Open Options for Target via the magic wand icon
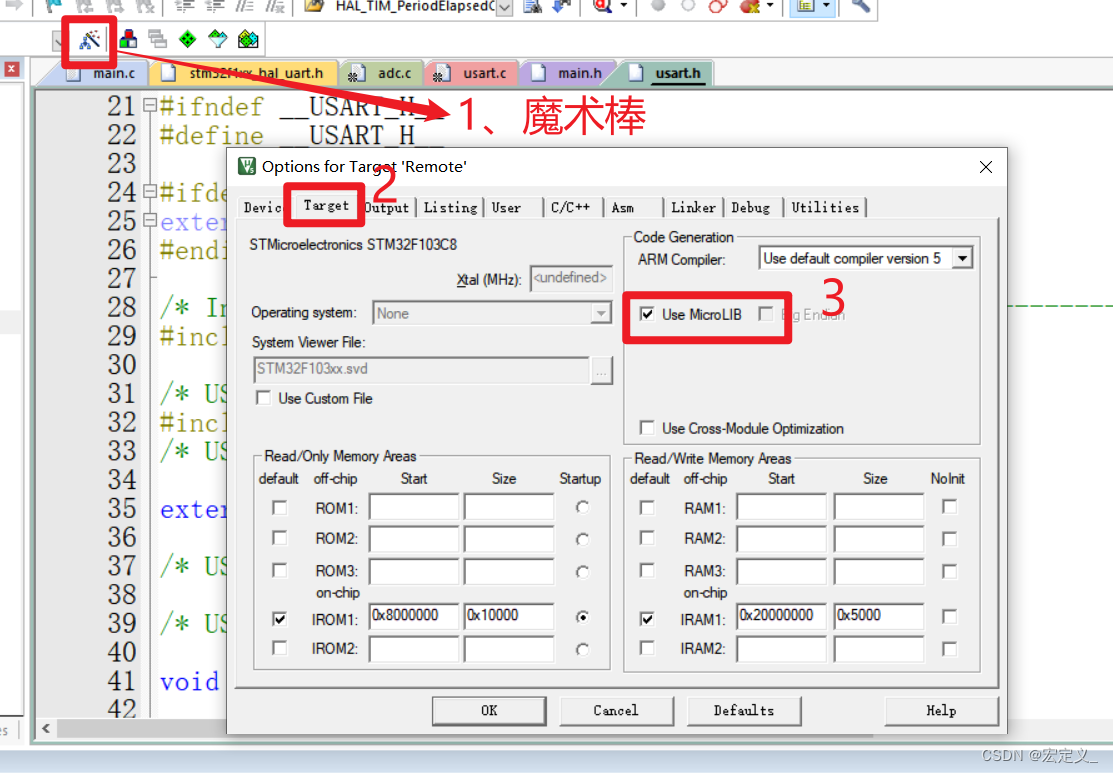Viewport: 1113px width, 773px height. click(x=90, y=40)
